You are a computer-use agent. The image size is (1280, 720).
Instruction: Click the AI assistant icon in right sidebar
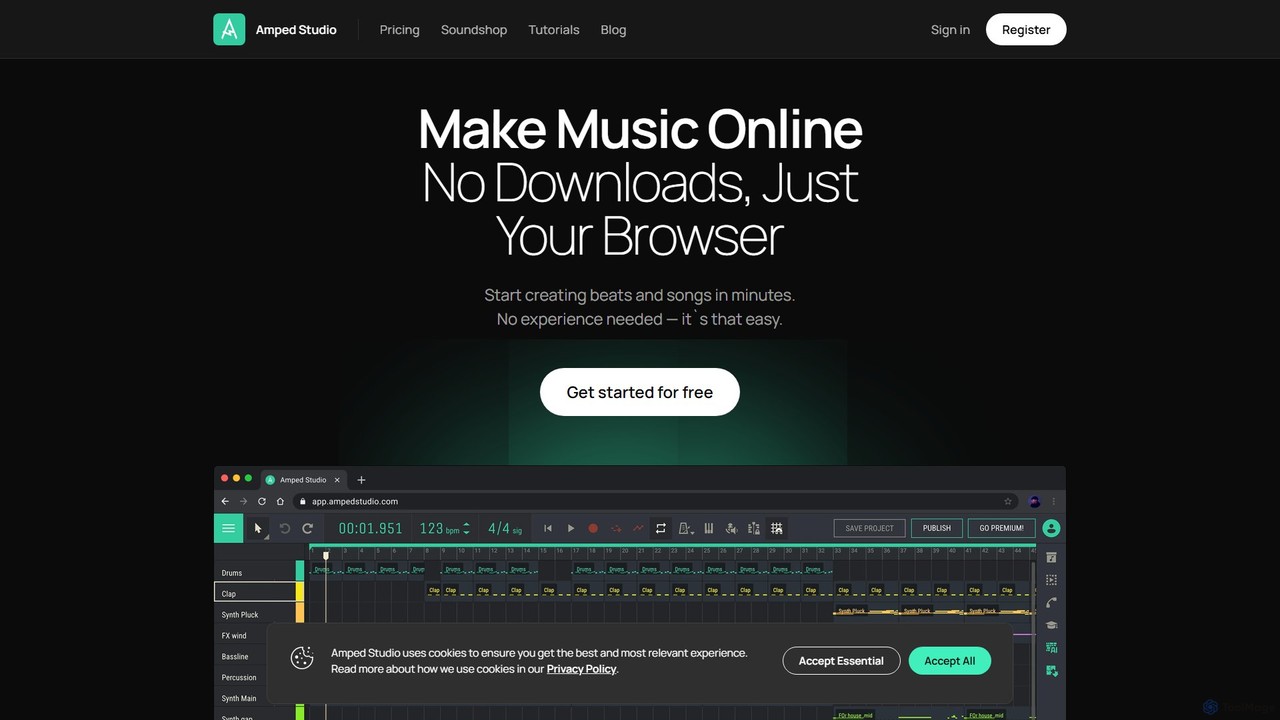point(1051,648)
